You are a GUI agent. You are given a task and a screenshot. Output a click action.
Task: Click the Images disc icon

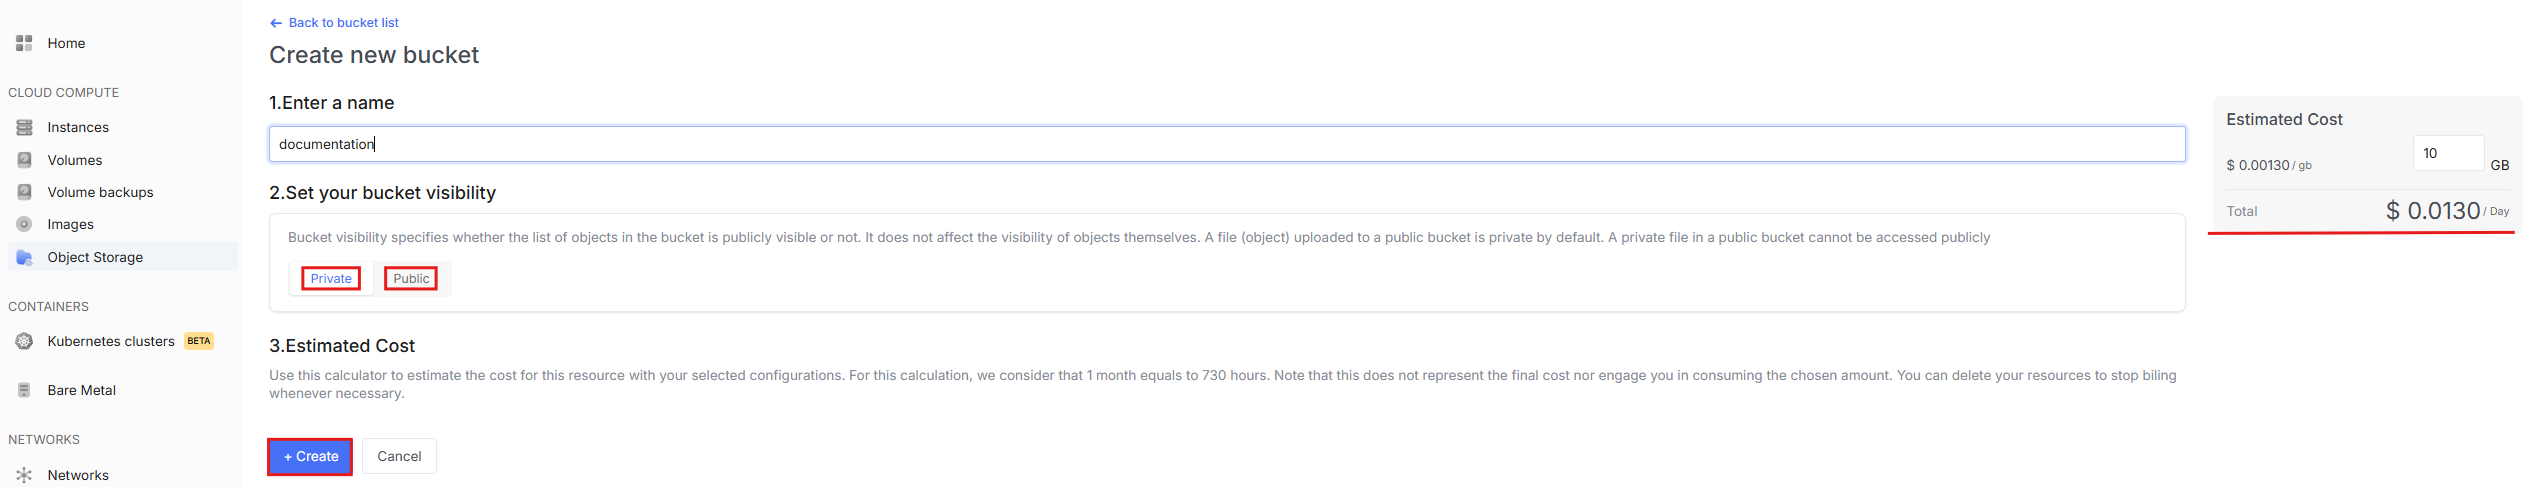[24, 224]
